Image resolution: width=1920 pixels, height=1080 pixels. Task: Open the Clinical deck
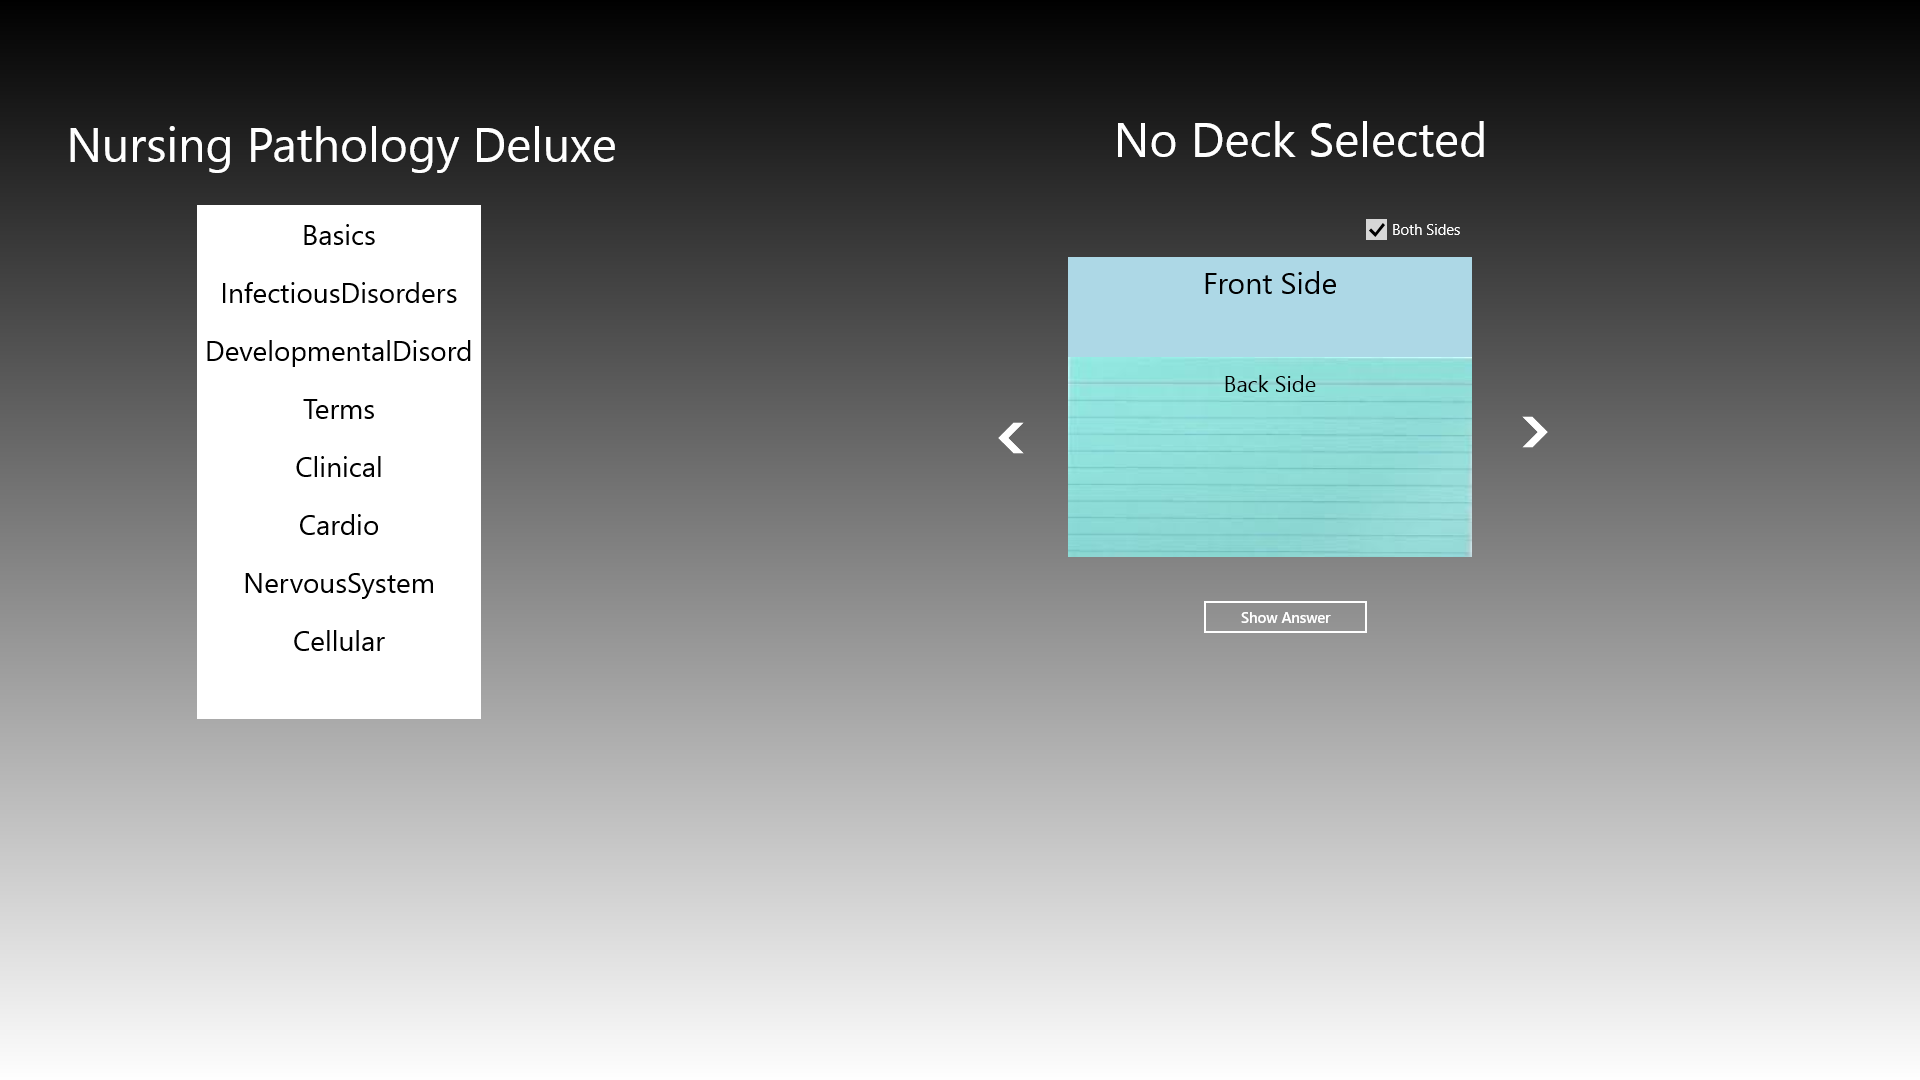[x=339, y=467]
